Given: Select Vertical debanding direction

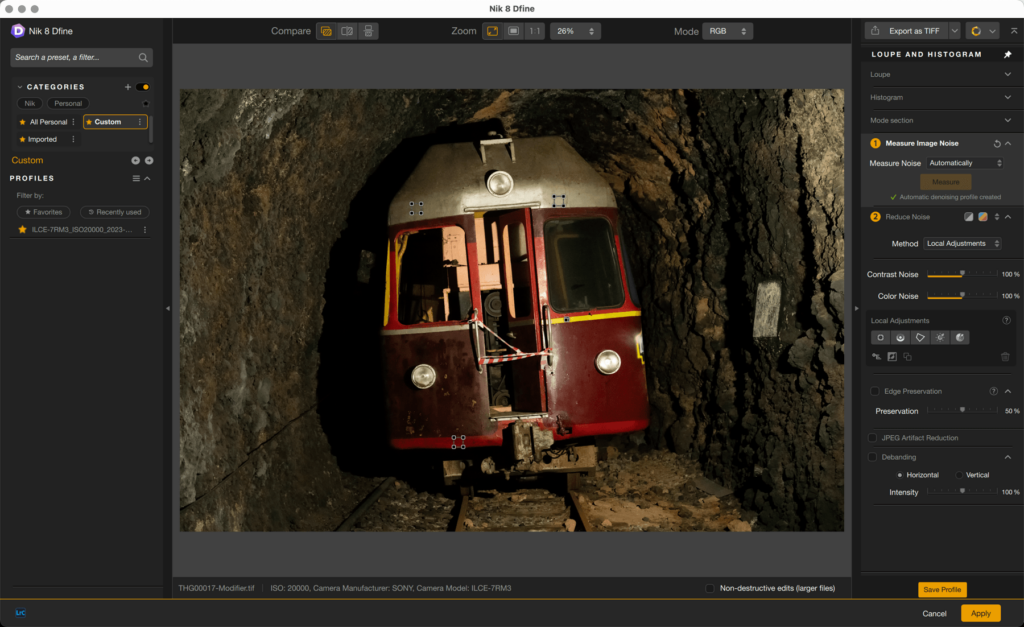Looking at the screenshot, I should [x=959, y=475].
